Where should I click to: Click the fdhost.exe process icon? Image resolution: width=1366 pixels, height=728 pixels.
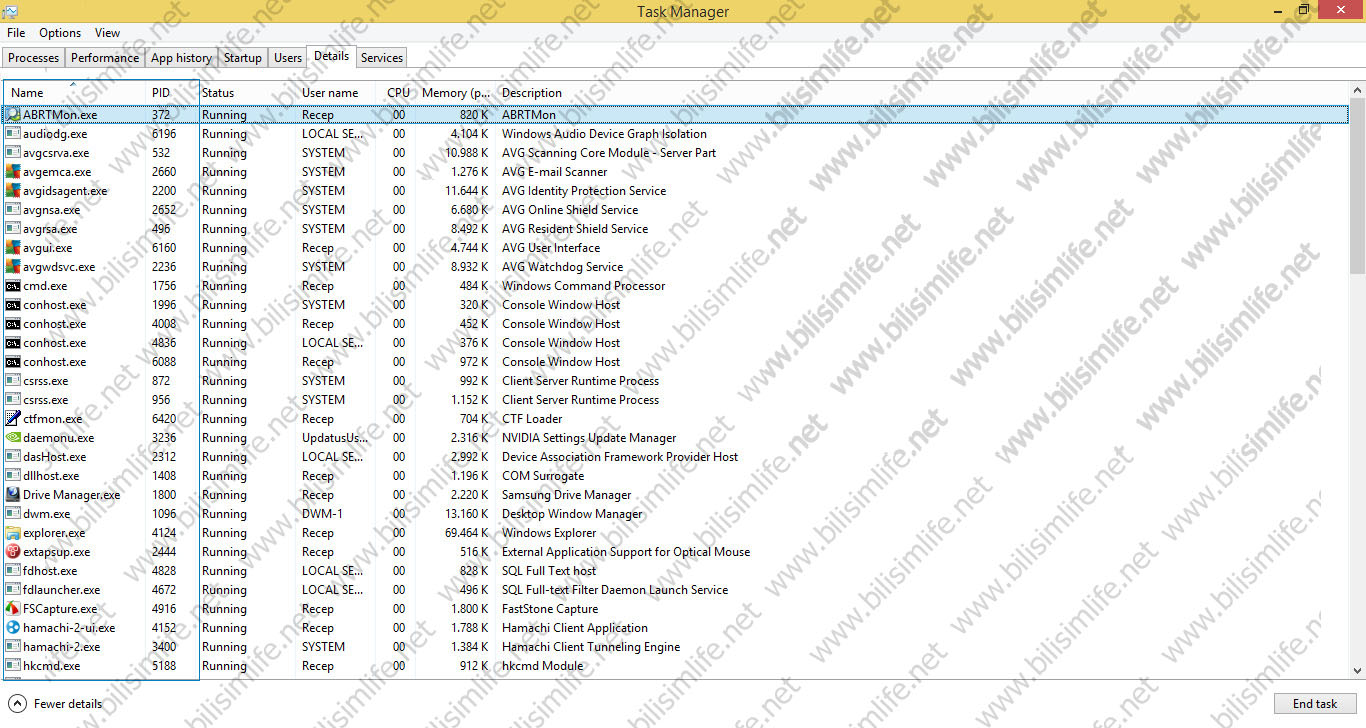[13, 571]
